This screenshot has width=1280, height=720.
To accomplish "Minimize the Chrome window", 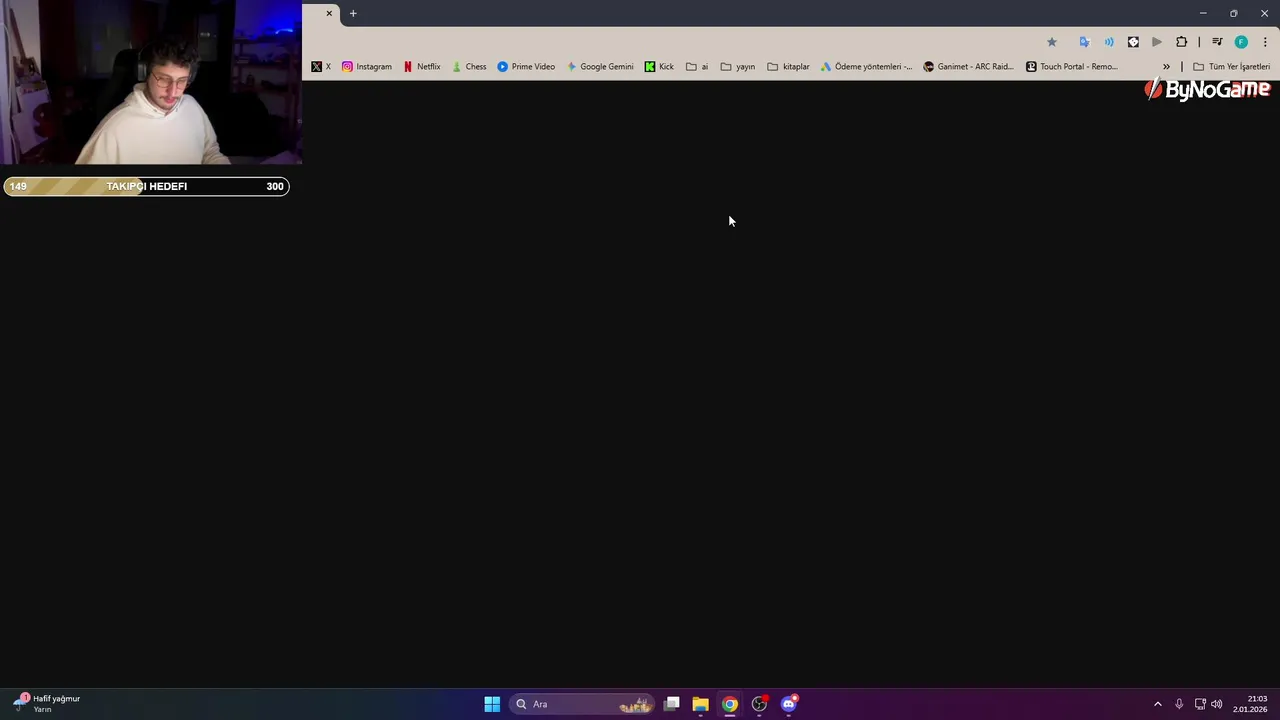I will (1203, 13).
